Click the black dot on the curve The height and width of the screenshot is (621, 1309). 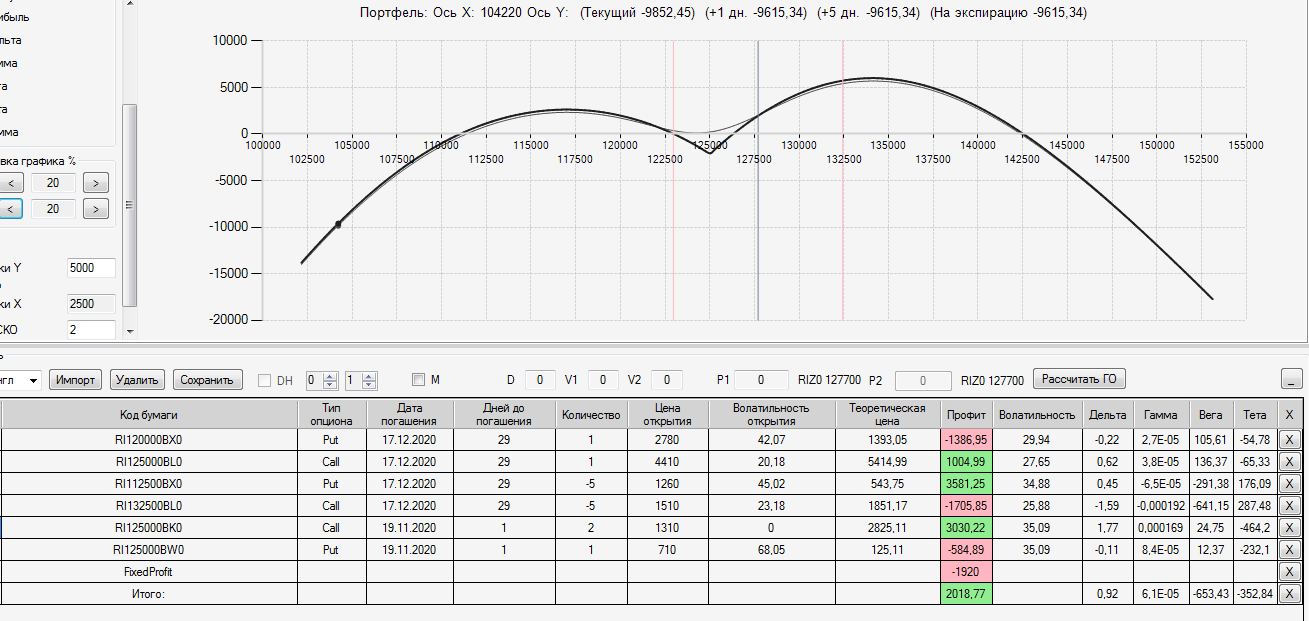click(338, 224)
